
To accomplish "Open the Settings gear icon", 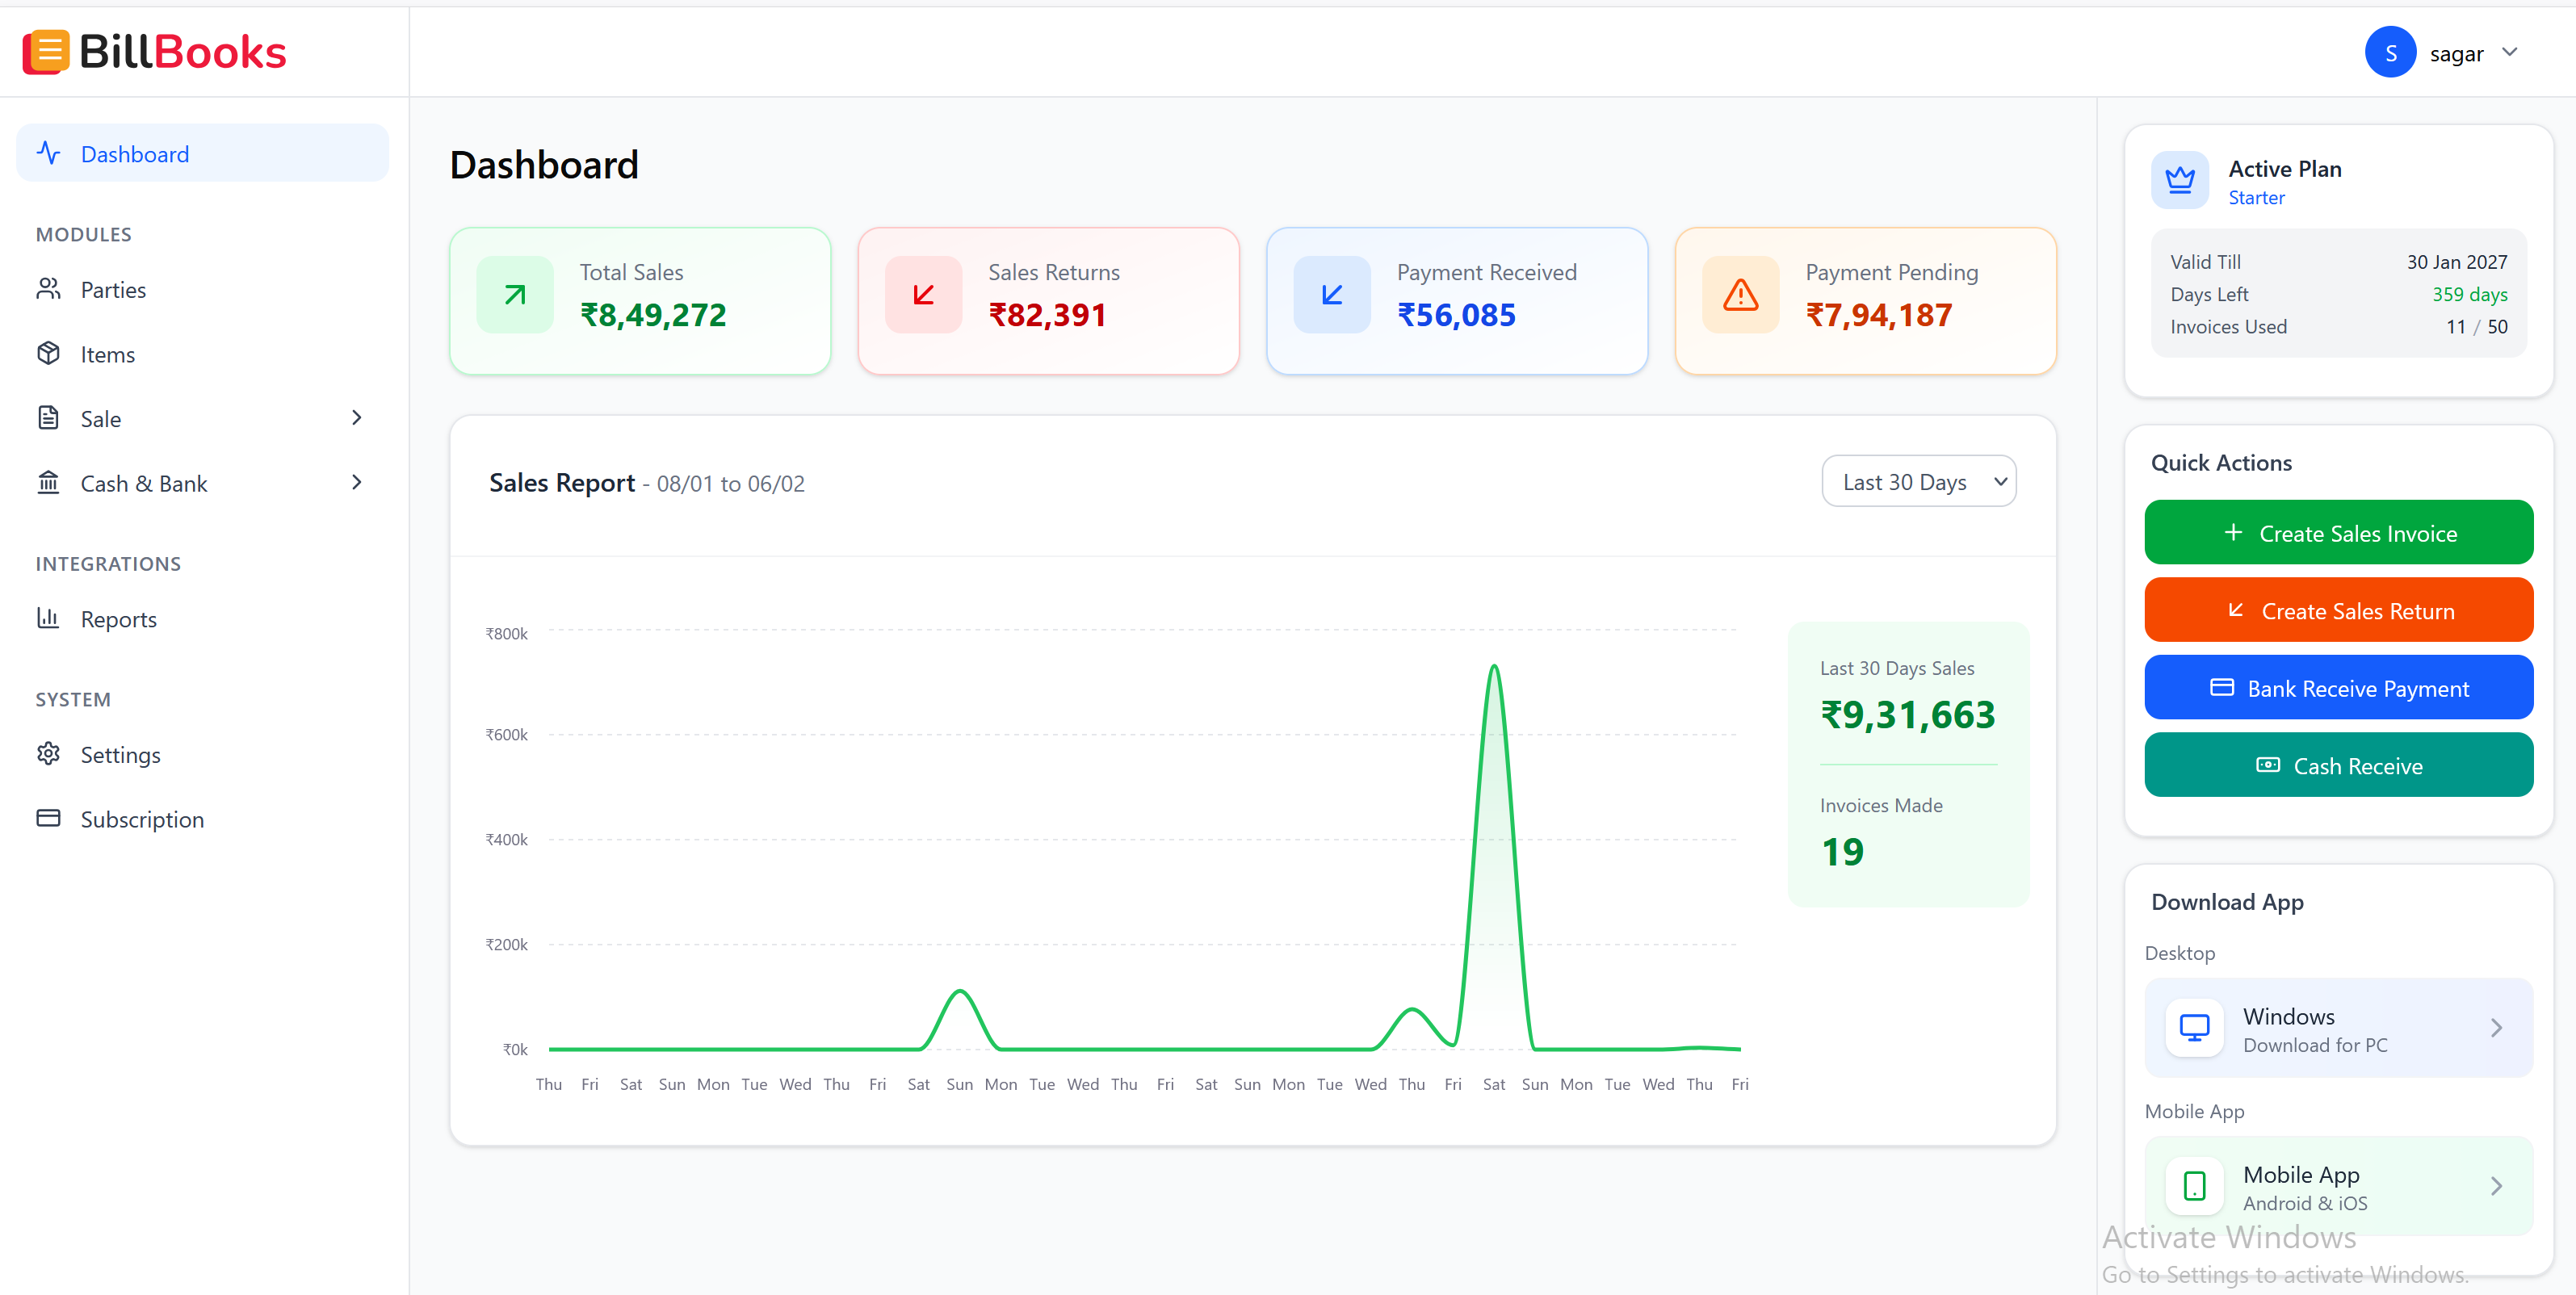I will [x=49, y=754].
